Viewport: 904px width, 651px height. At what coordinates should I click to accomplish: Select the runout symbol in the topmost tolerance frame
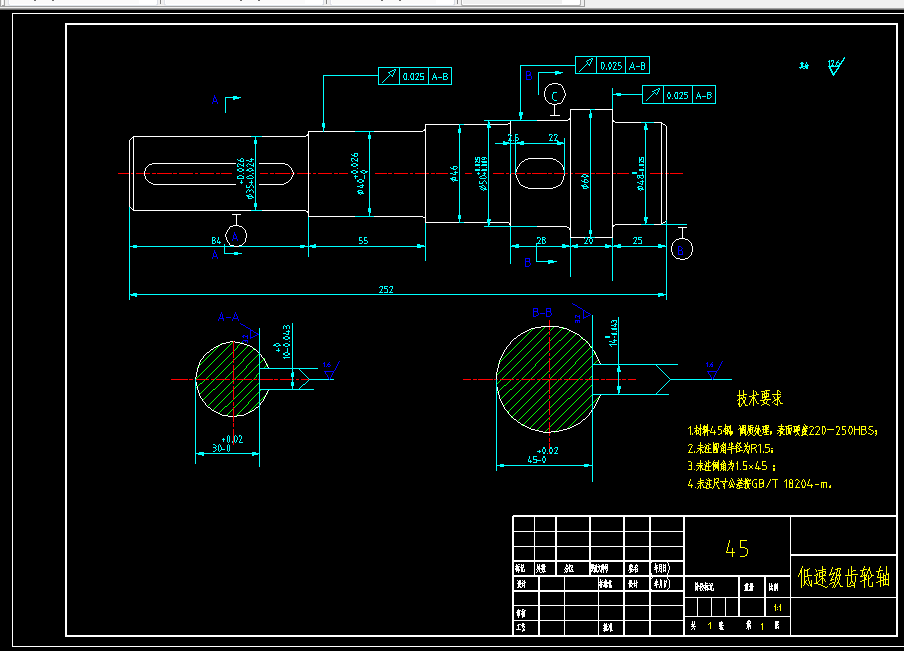click(586, 65)
